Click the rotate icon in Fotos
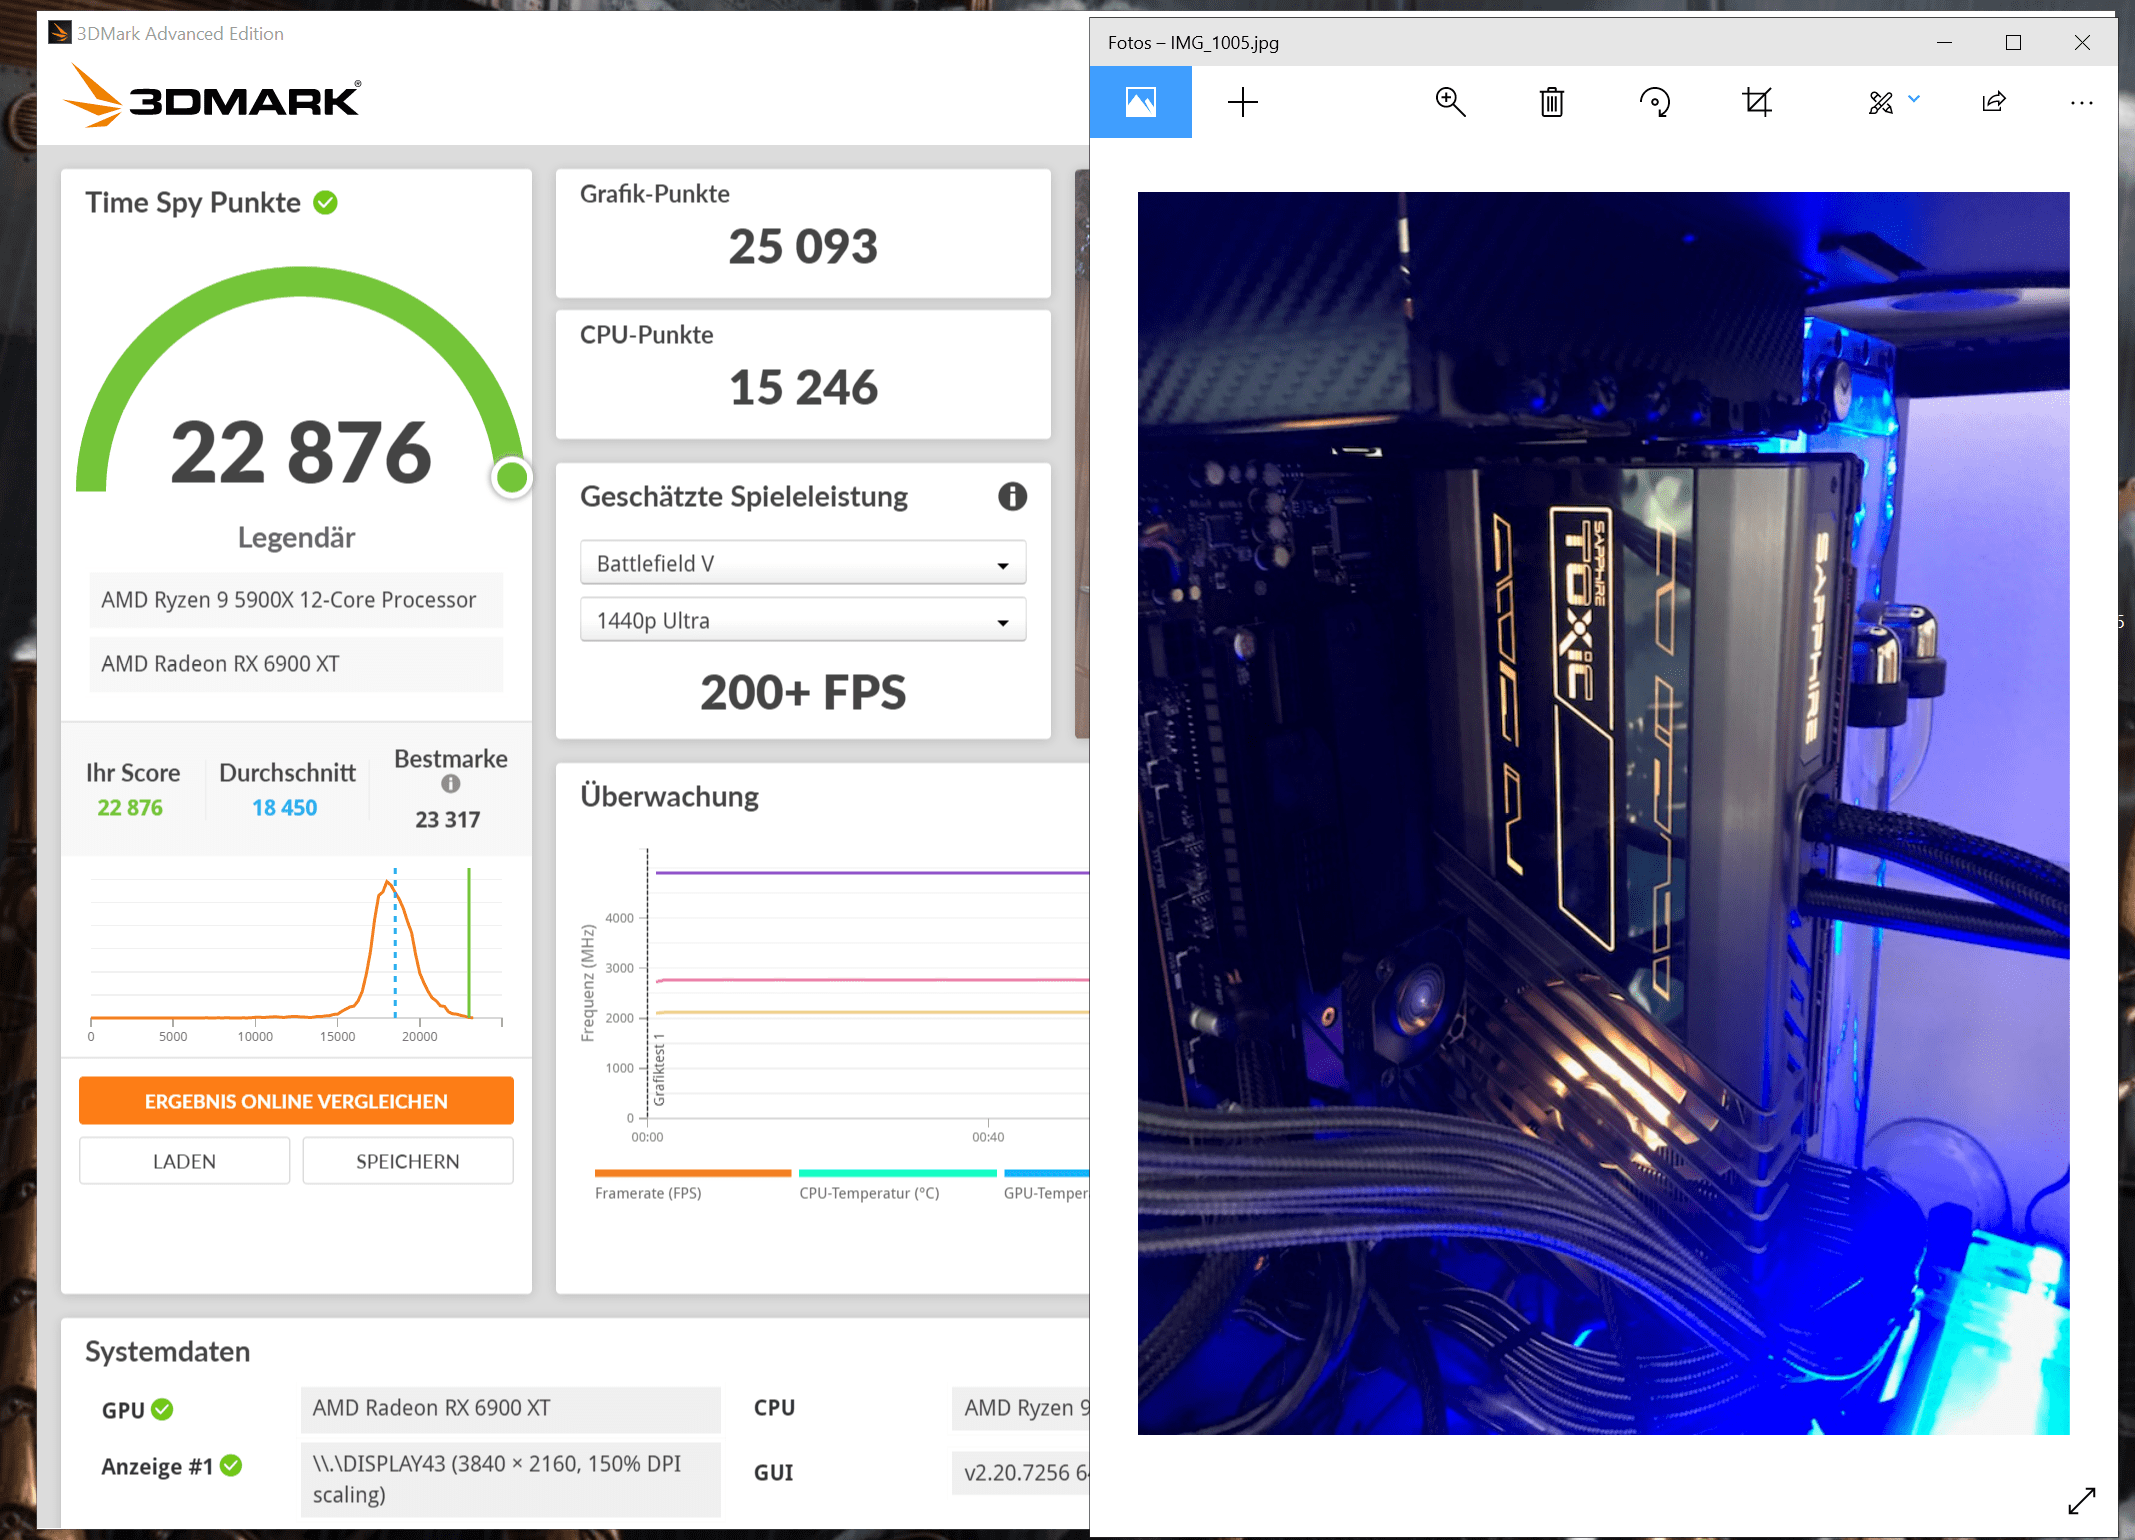 pyautogui.click(x=1655, y=102)
